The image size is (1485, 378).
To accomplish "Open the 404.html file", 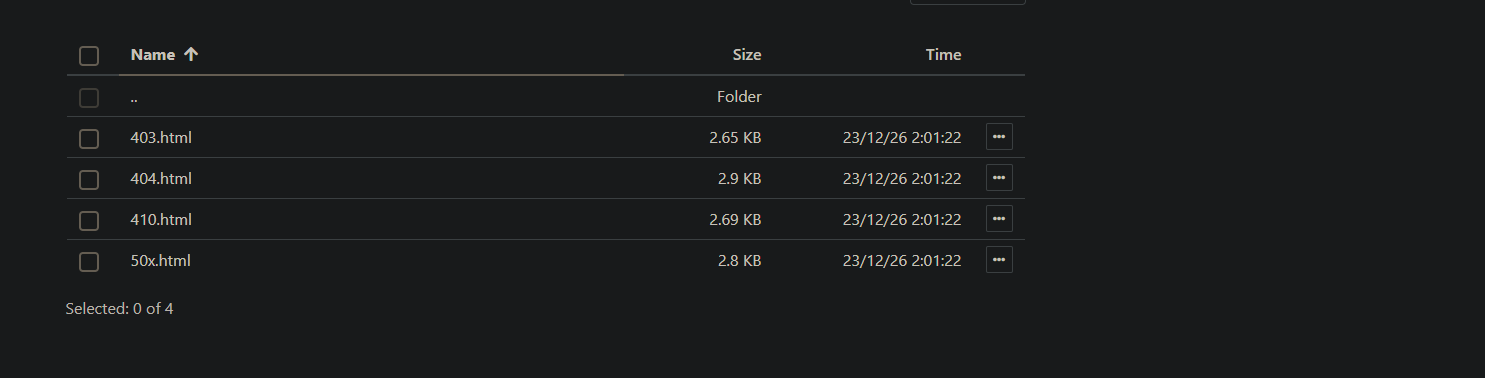I will [161, 179].
